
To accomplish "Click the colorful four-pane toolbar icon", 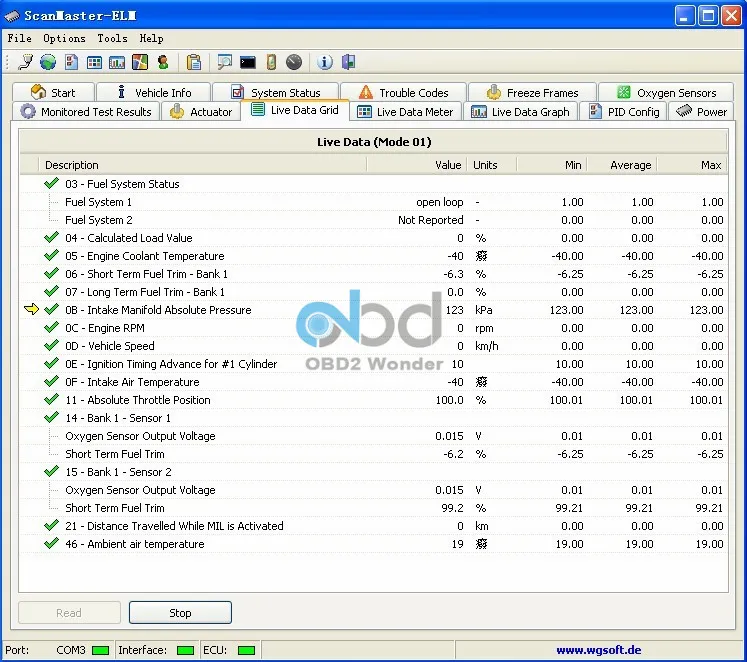I will pos(140,62).
